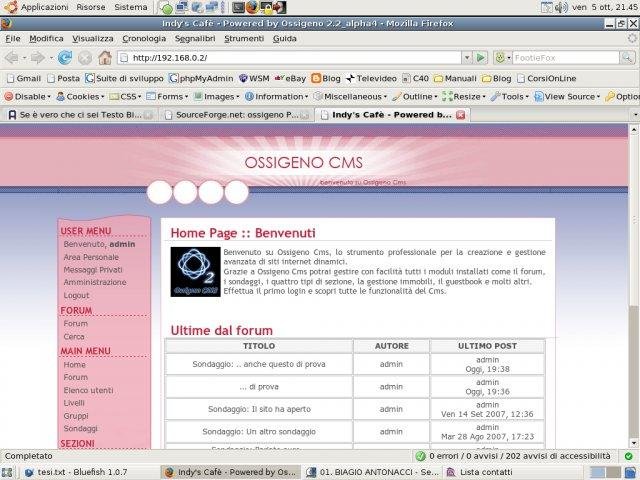Switch to the SourceForge.net ossigeno tab
The image size is (640, 480).
pyautogui.click(x=236, y=115)
